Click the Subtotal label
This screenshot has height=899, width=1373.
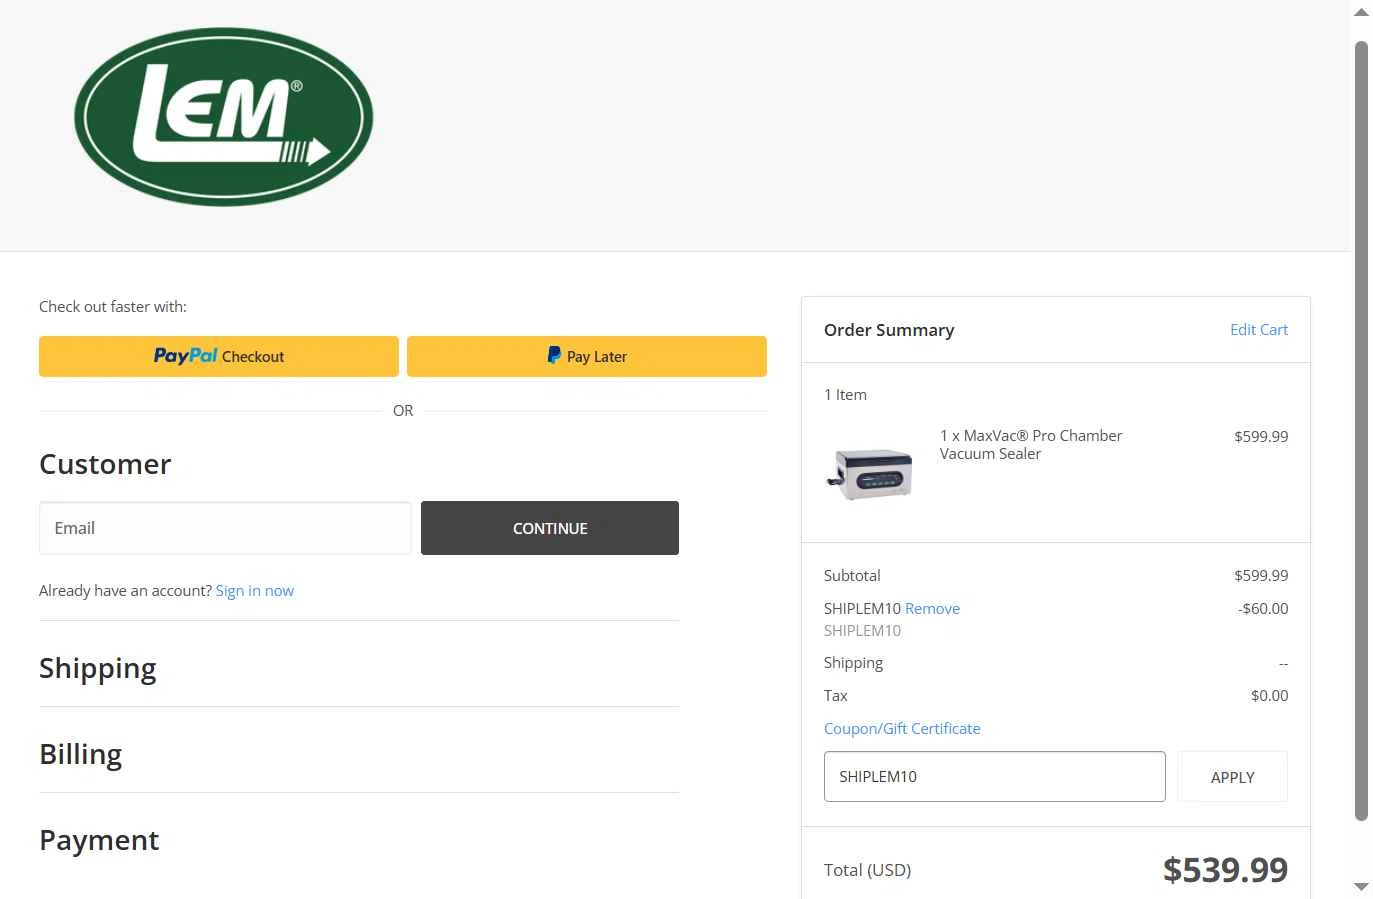point(852,576)
